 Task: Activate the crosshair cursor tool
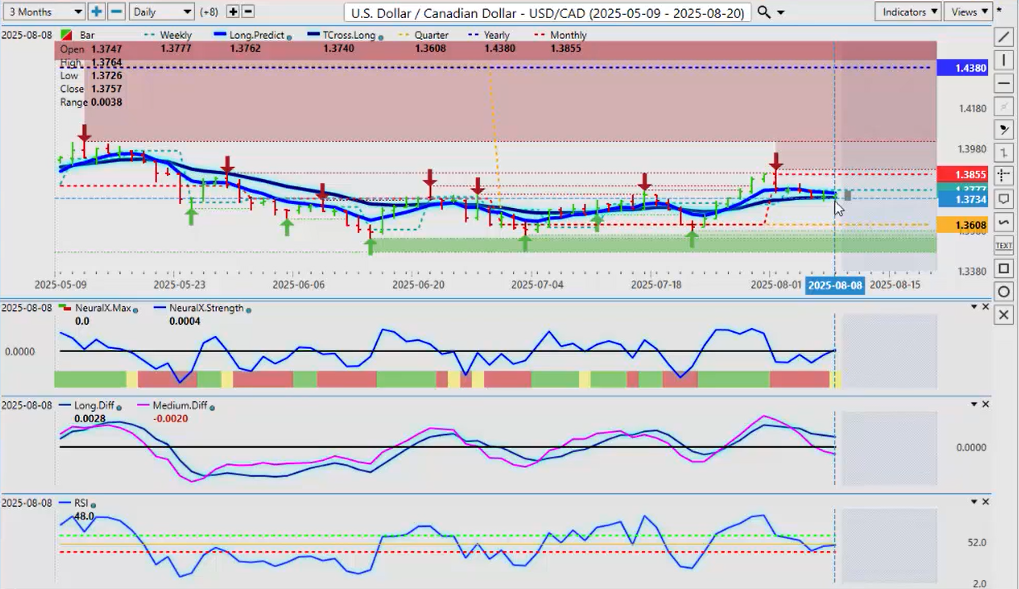pyautogui.click(x=1004, y=176)
